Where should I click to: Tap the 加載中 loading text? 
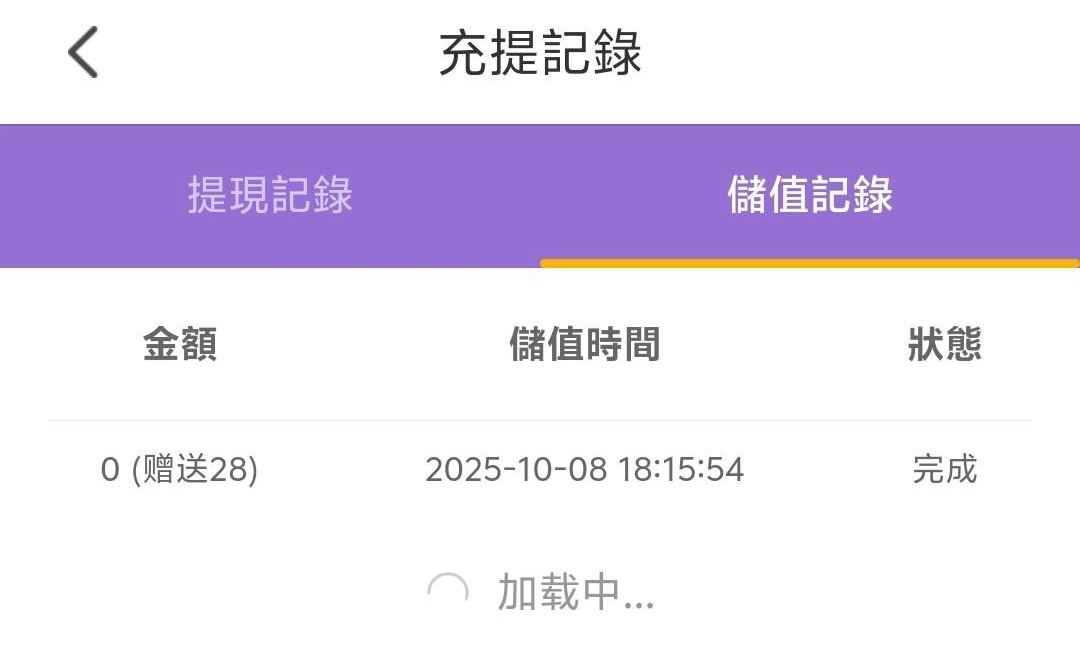pos(554,593)
